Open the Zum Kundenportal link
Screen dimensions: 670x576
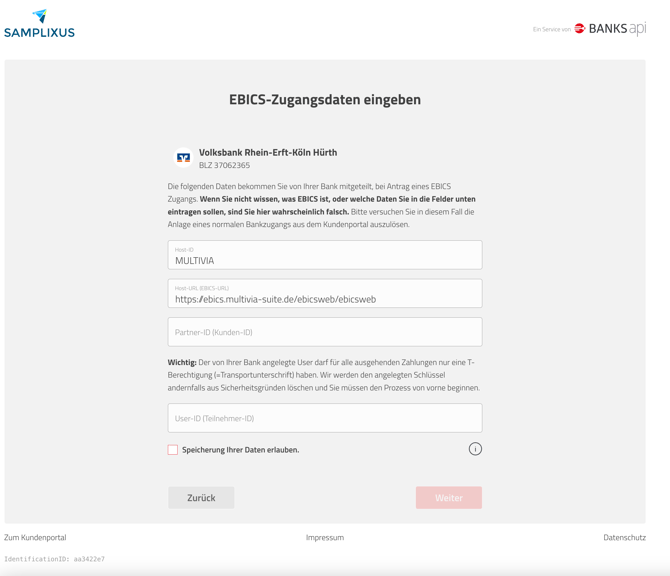(35, 537)
